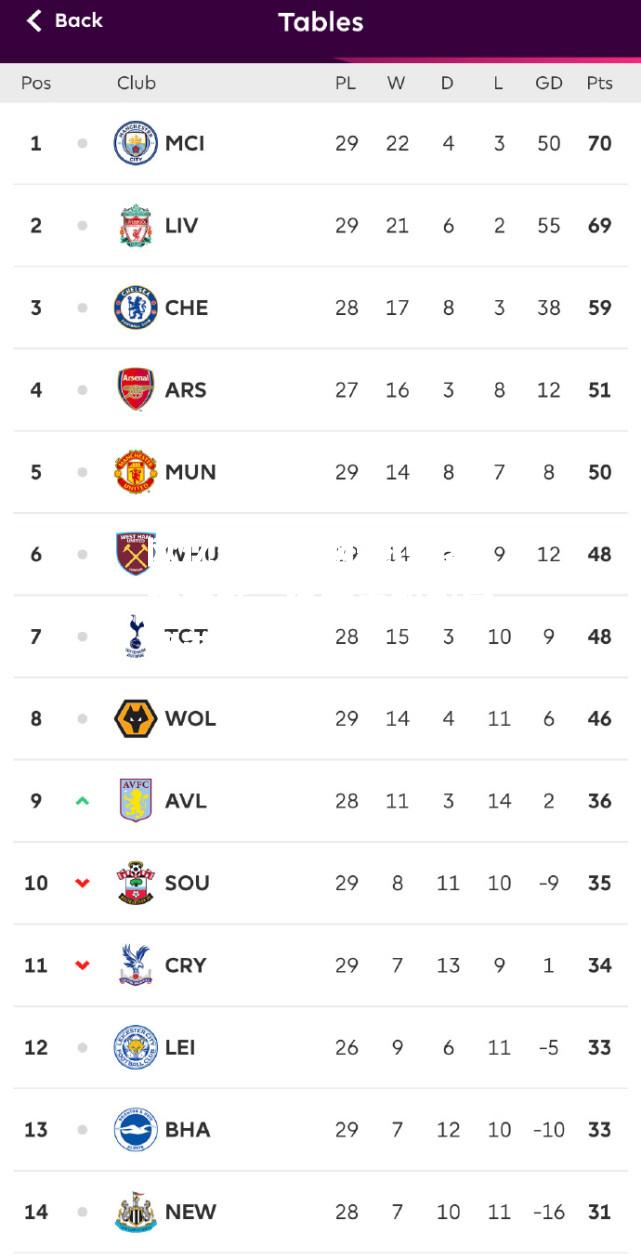The height and width of the screenshot is (1260, 641).
Task: Open the LEI club name link
Action: coord(180,1047)
